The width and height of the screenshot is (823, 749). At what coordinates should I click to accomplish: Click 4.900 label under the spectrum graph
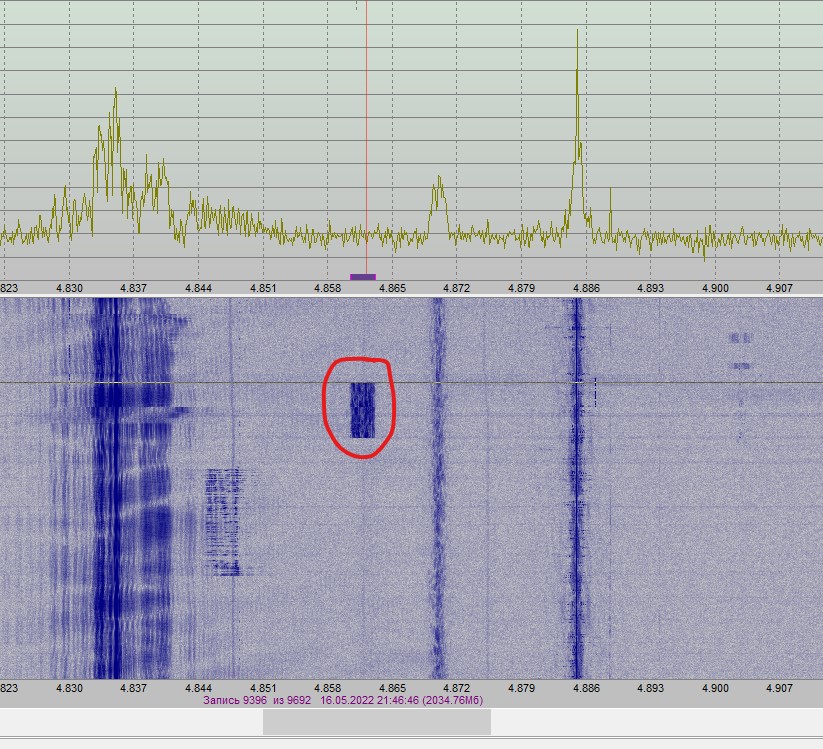tap(715, 288)
